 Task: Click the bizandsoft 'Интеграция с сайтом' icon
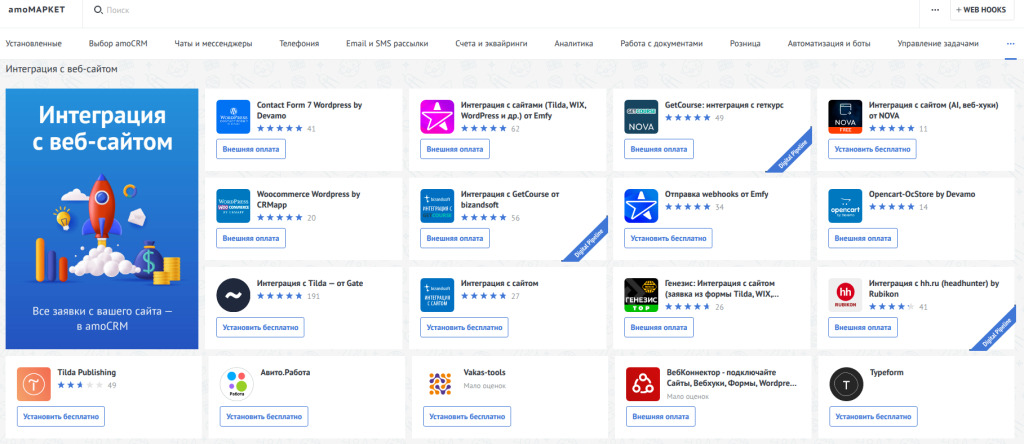[x=438, y=295]
